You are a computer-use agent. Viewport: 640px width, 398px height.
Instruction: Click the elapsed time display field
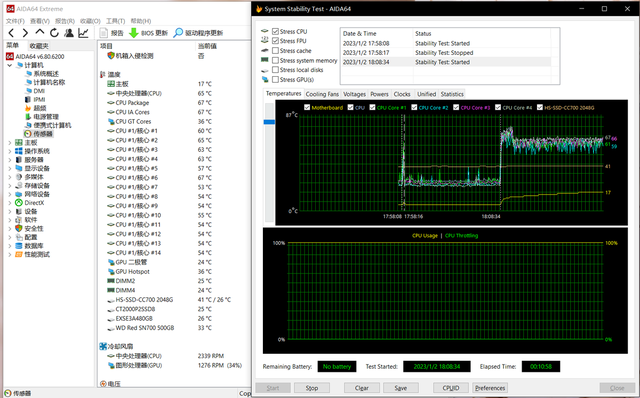tap(541, 367)
